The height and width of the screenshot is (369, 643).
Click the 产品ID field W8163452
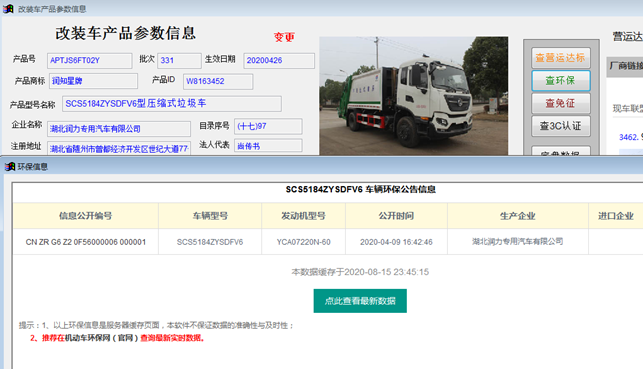[x=218, y=81]
